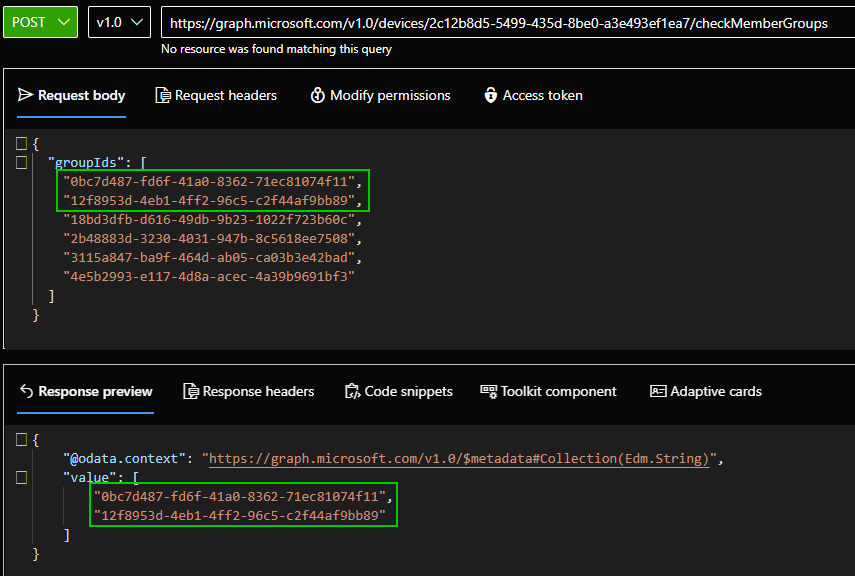Click the Adaptive cards icon
The height and width of the screenshot is (576, 855).
[658, 391]
